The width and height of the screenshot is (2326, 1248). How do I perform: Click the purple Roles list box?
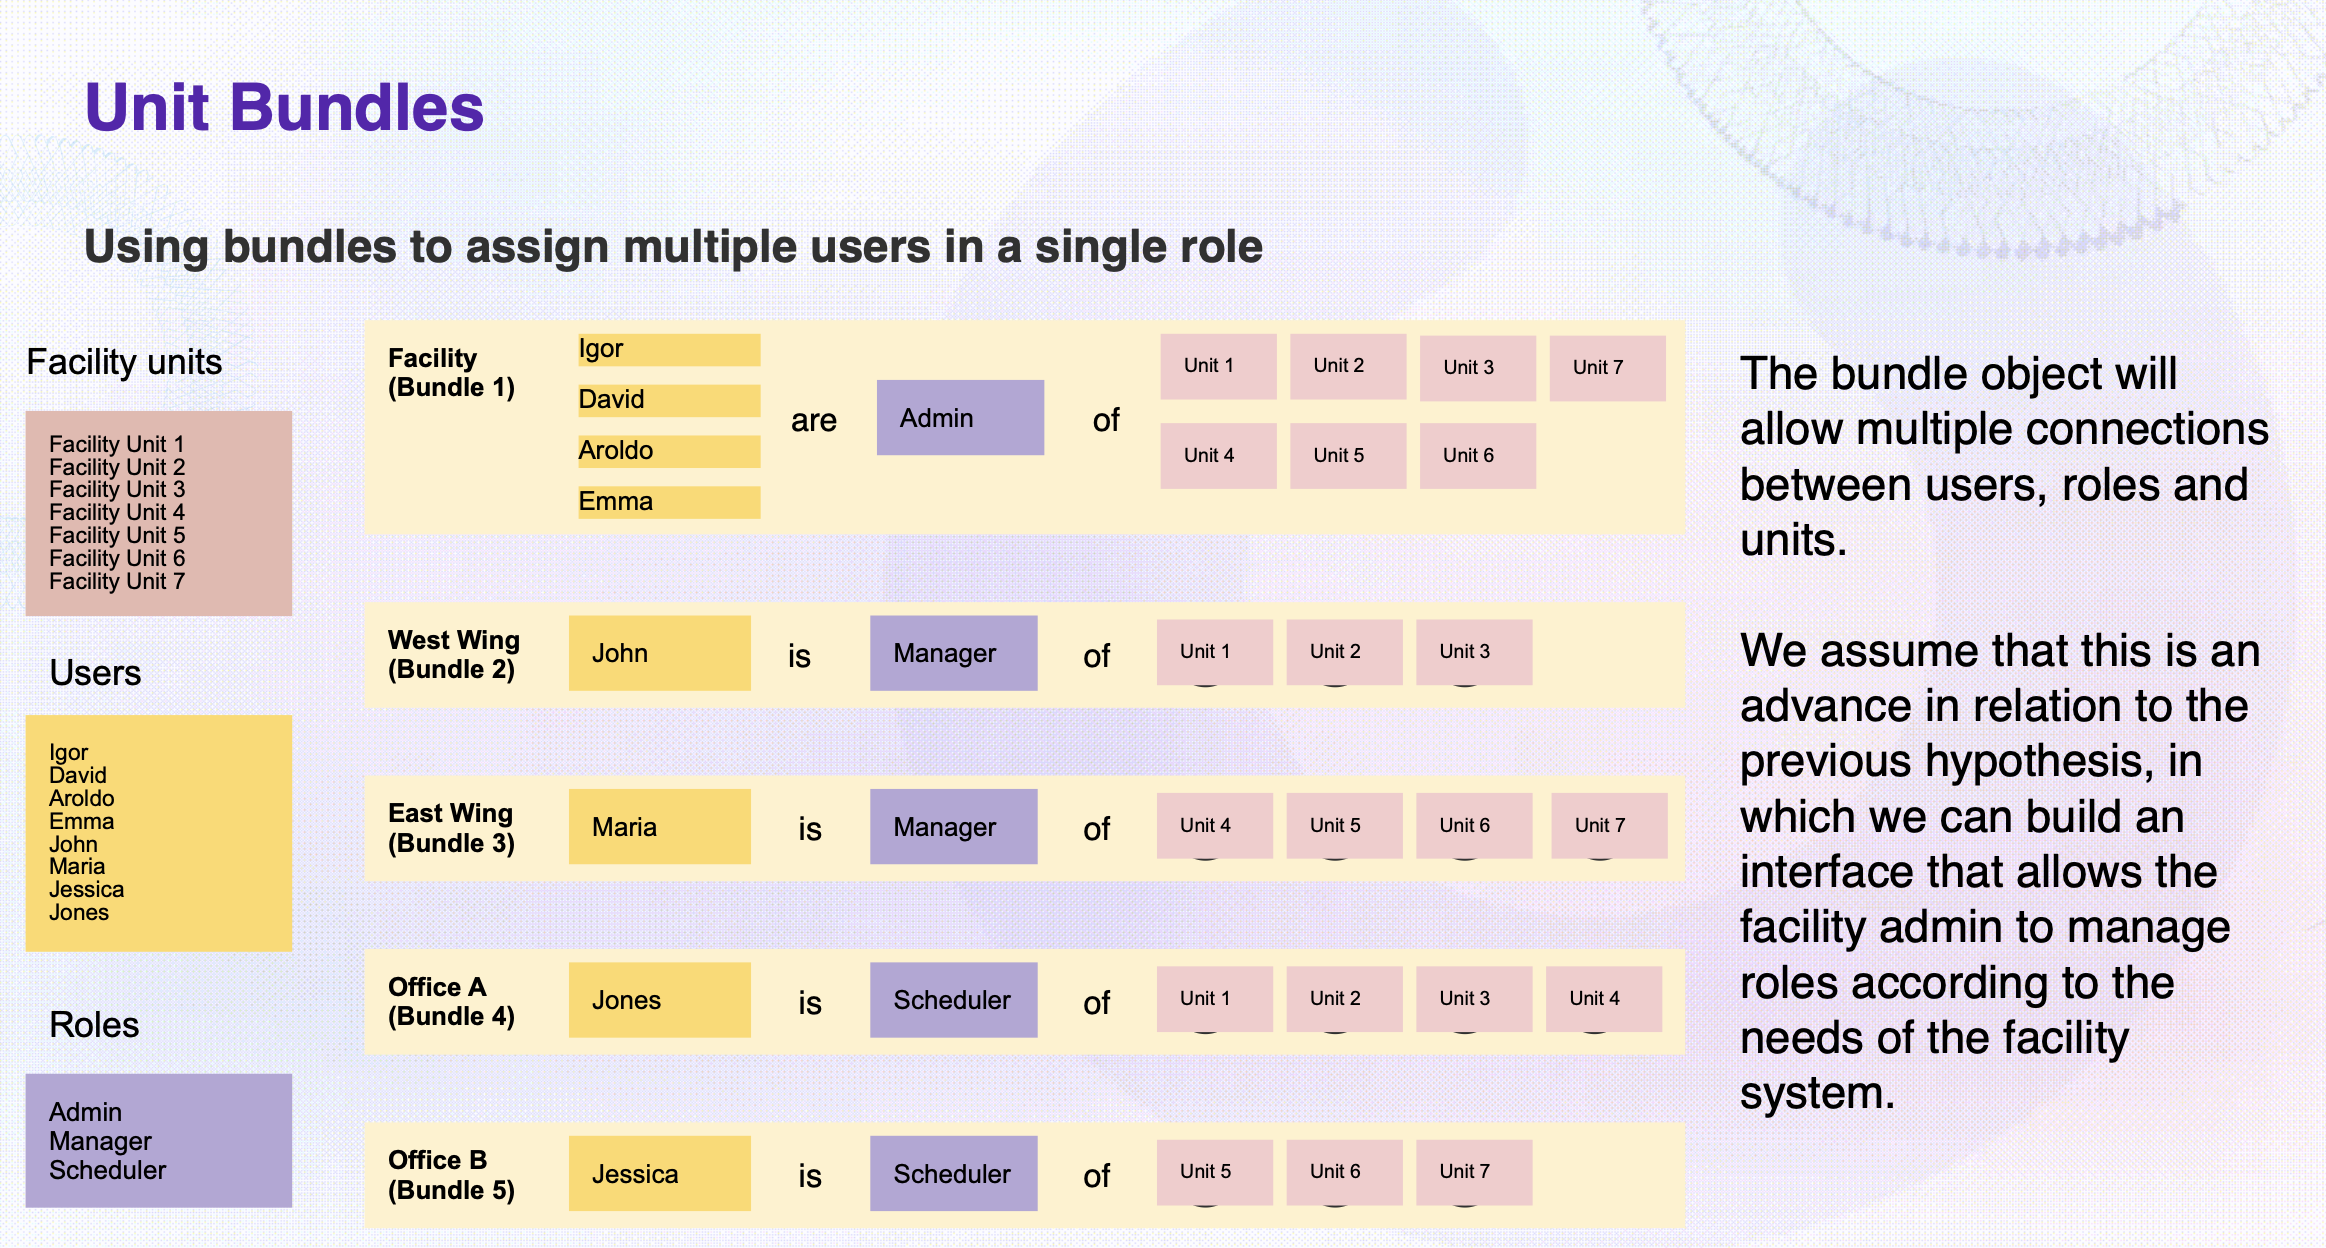pyautogui.click(x=158, y=1141)
